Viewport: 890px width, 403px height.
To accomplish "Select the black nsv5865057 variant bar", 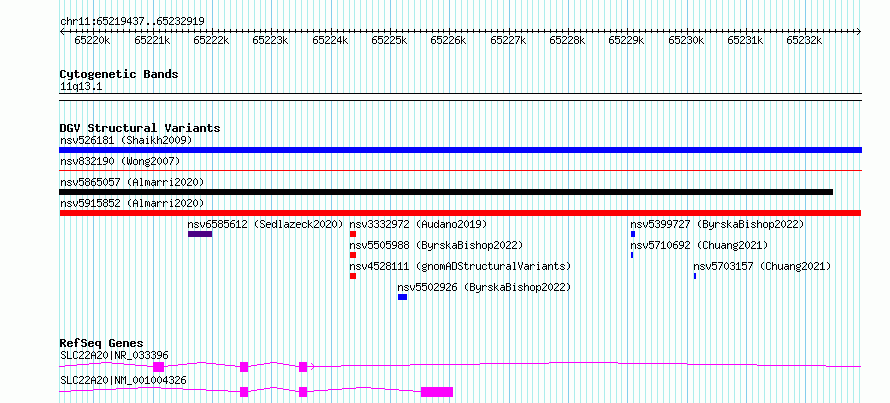I will click(446, 192).
